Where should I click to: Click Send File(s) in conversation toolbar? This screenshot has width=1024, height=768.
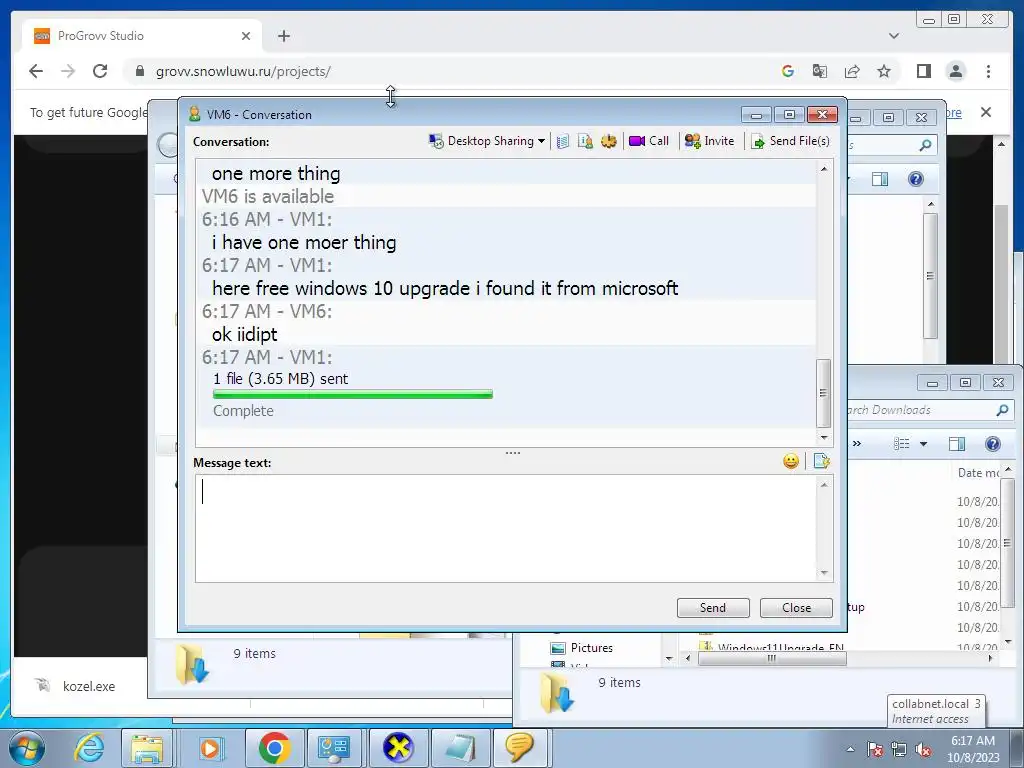point(790,141)
